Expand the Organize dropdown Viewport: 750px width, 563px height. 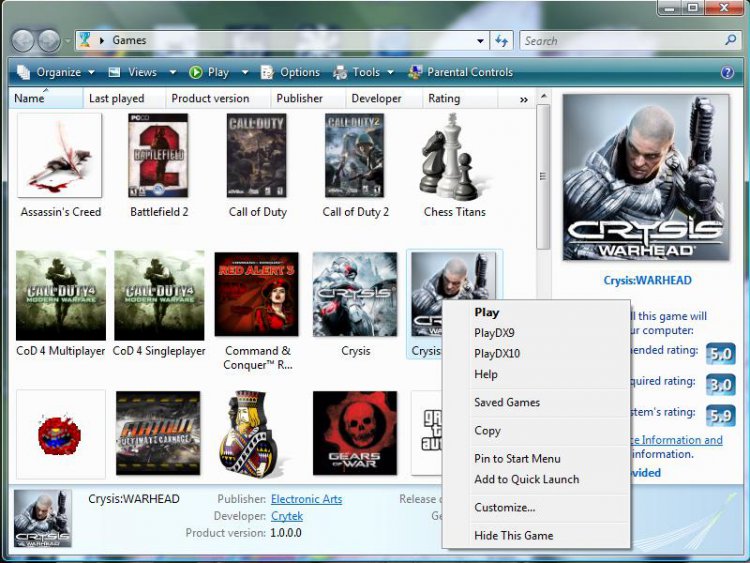[x=91, y=73]
